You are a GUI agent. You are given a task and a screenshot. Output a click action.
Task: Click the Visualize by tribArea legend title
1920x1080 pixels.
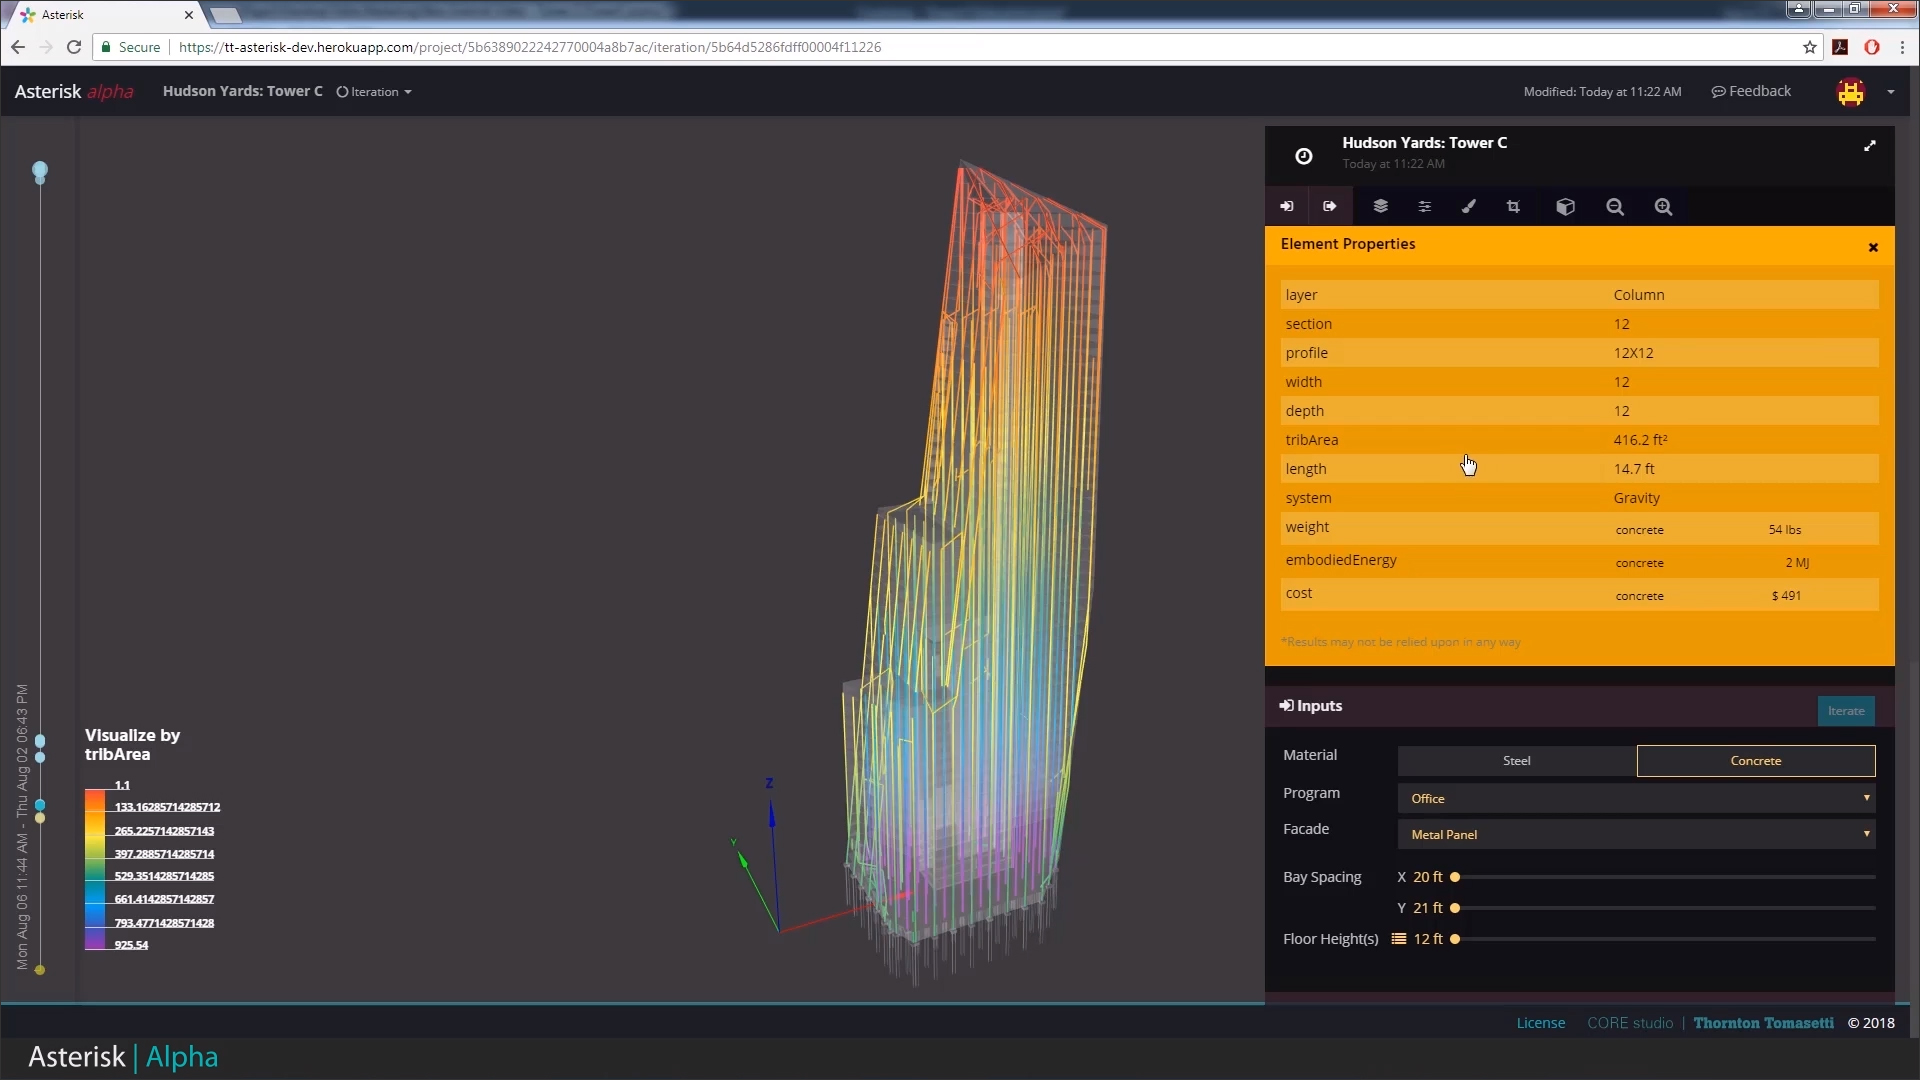(133, 745)
